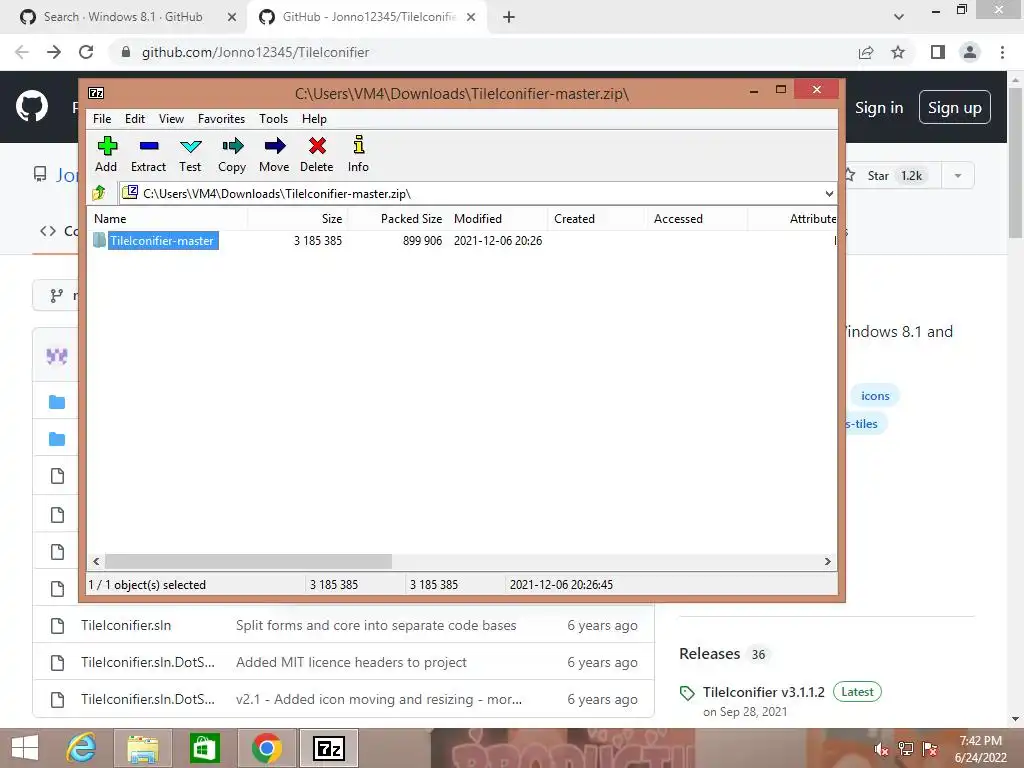Image resolution: width=1024 pixels, height=768 pixels.
Task: Sort by the Size column header
Action: (x=298, y=219)
